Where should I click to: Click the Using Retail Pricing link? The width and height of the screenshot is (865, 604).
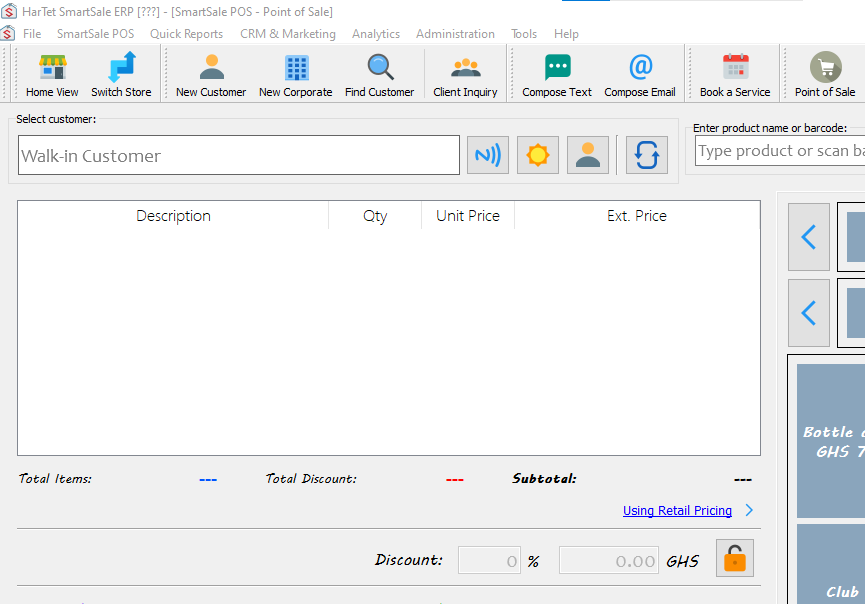[677, 511]
